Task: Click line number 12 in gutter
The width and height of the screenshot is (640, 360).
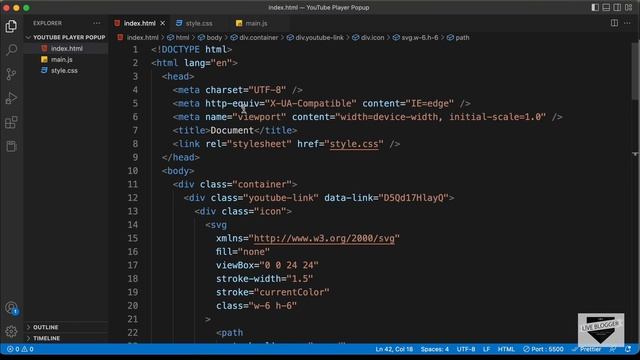Action: tap(133, 198)
